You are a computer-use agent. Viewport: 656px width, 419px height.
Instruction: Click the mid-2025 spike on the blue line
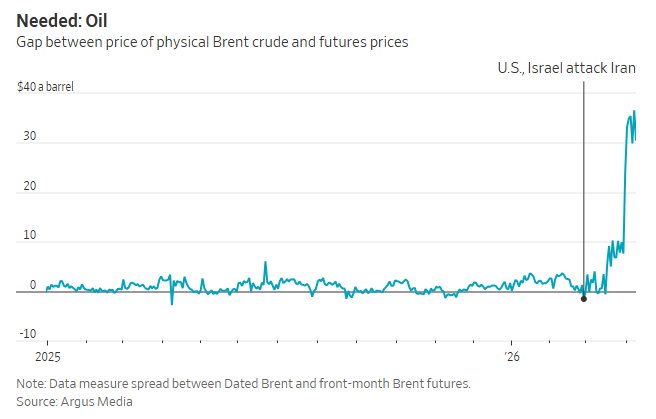265,263
